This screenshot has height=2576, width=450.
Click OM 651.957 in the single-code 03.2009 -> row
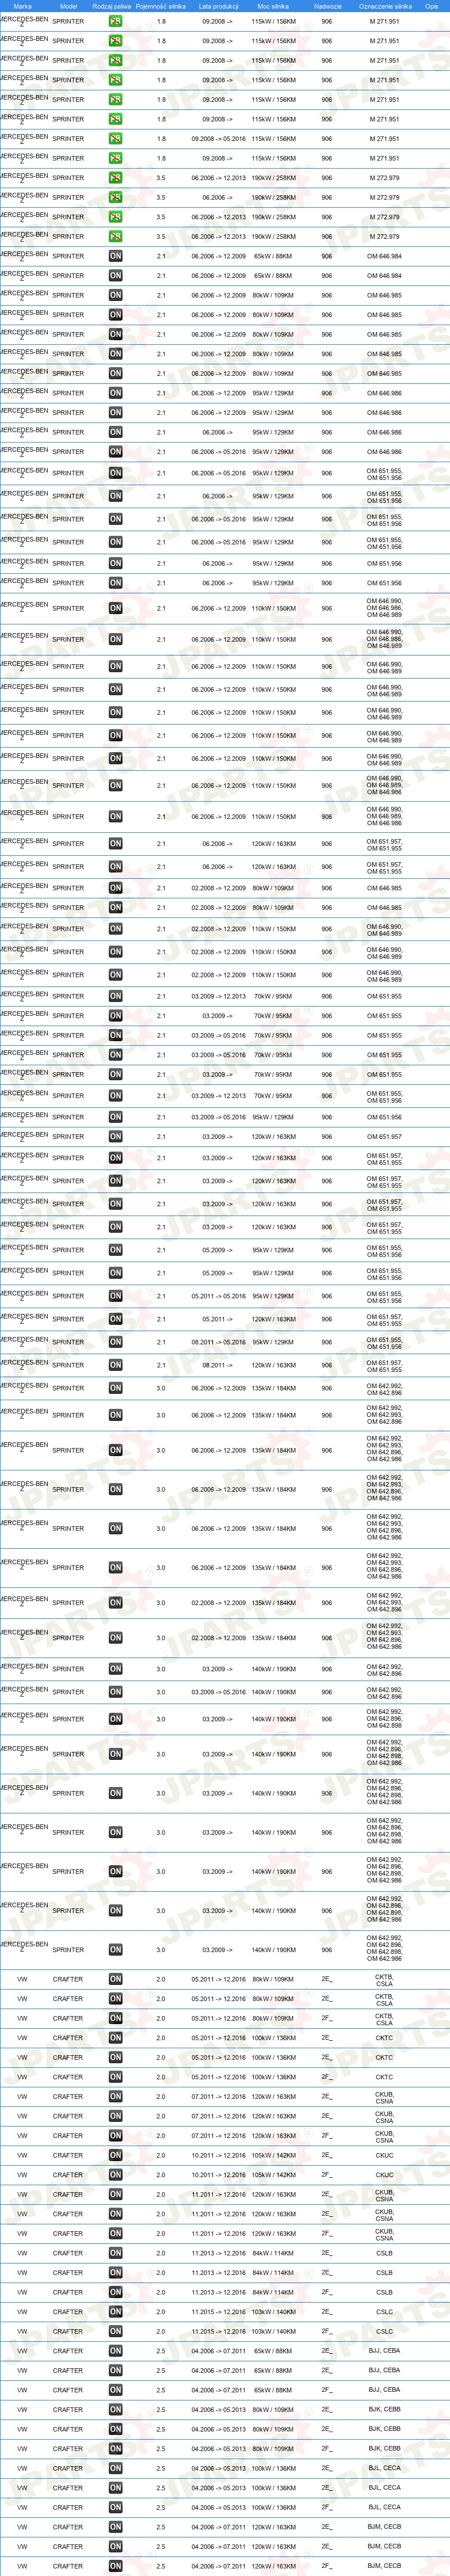click(x=384, y=1137)
